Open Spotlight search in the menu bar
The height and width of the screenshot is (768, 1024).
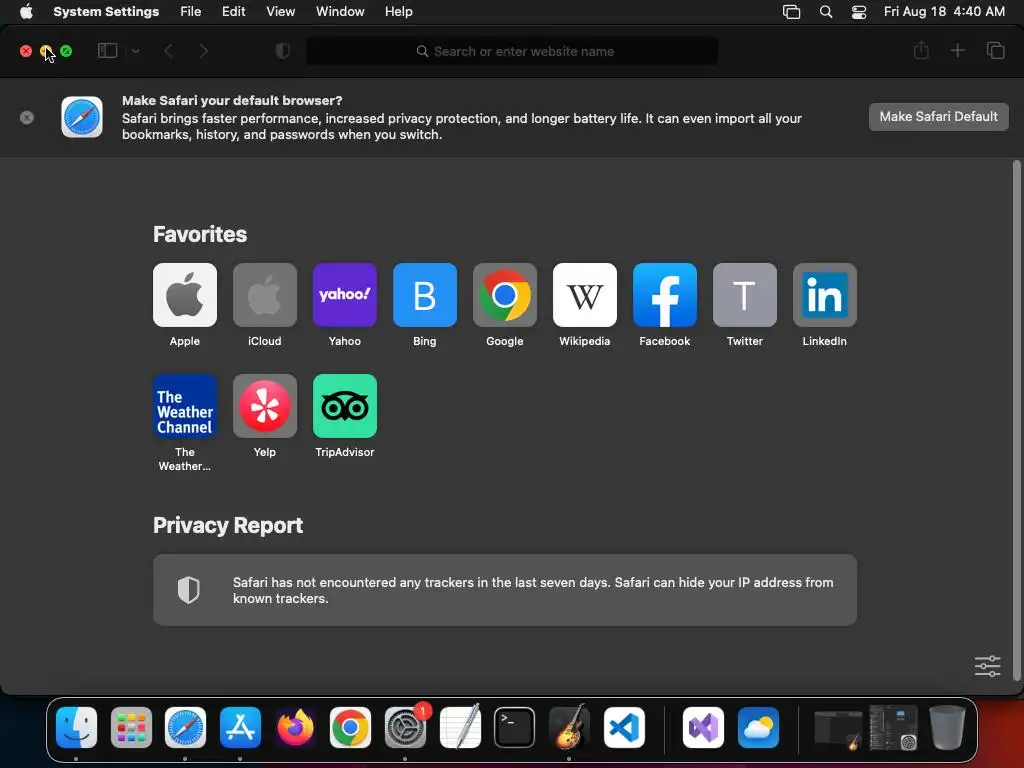[x=825, y=12]
